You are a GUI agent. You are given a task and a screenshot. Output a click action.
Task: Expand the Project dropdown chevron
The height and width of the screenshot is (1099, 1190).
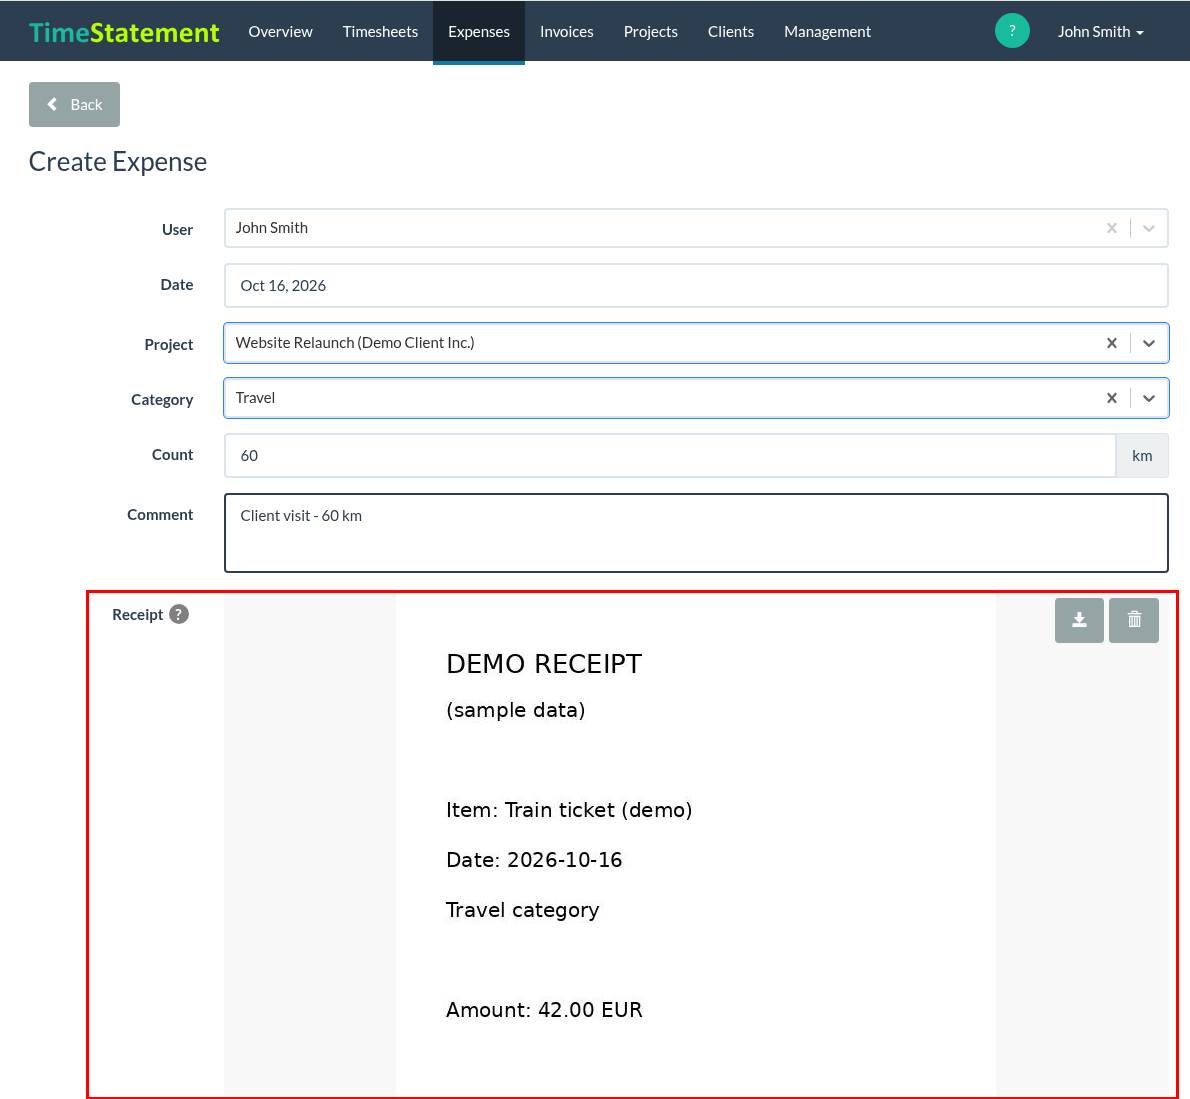click(1149, 343)
